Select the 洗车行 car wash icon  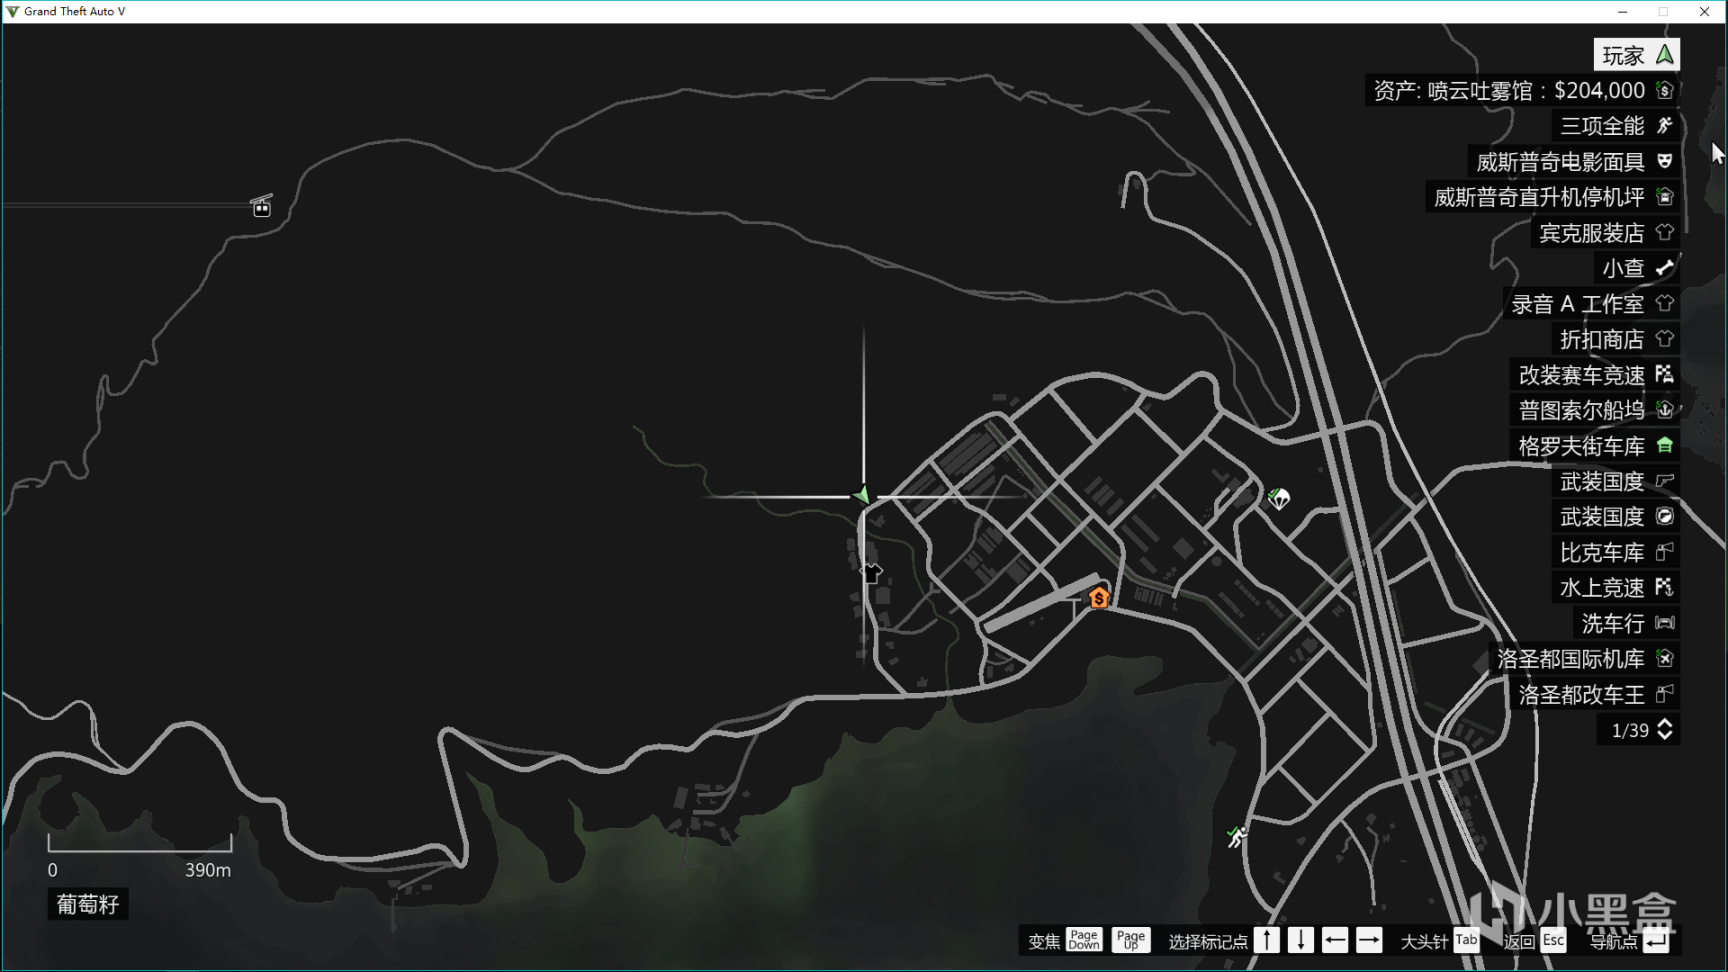click(1665, 623)
